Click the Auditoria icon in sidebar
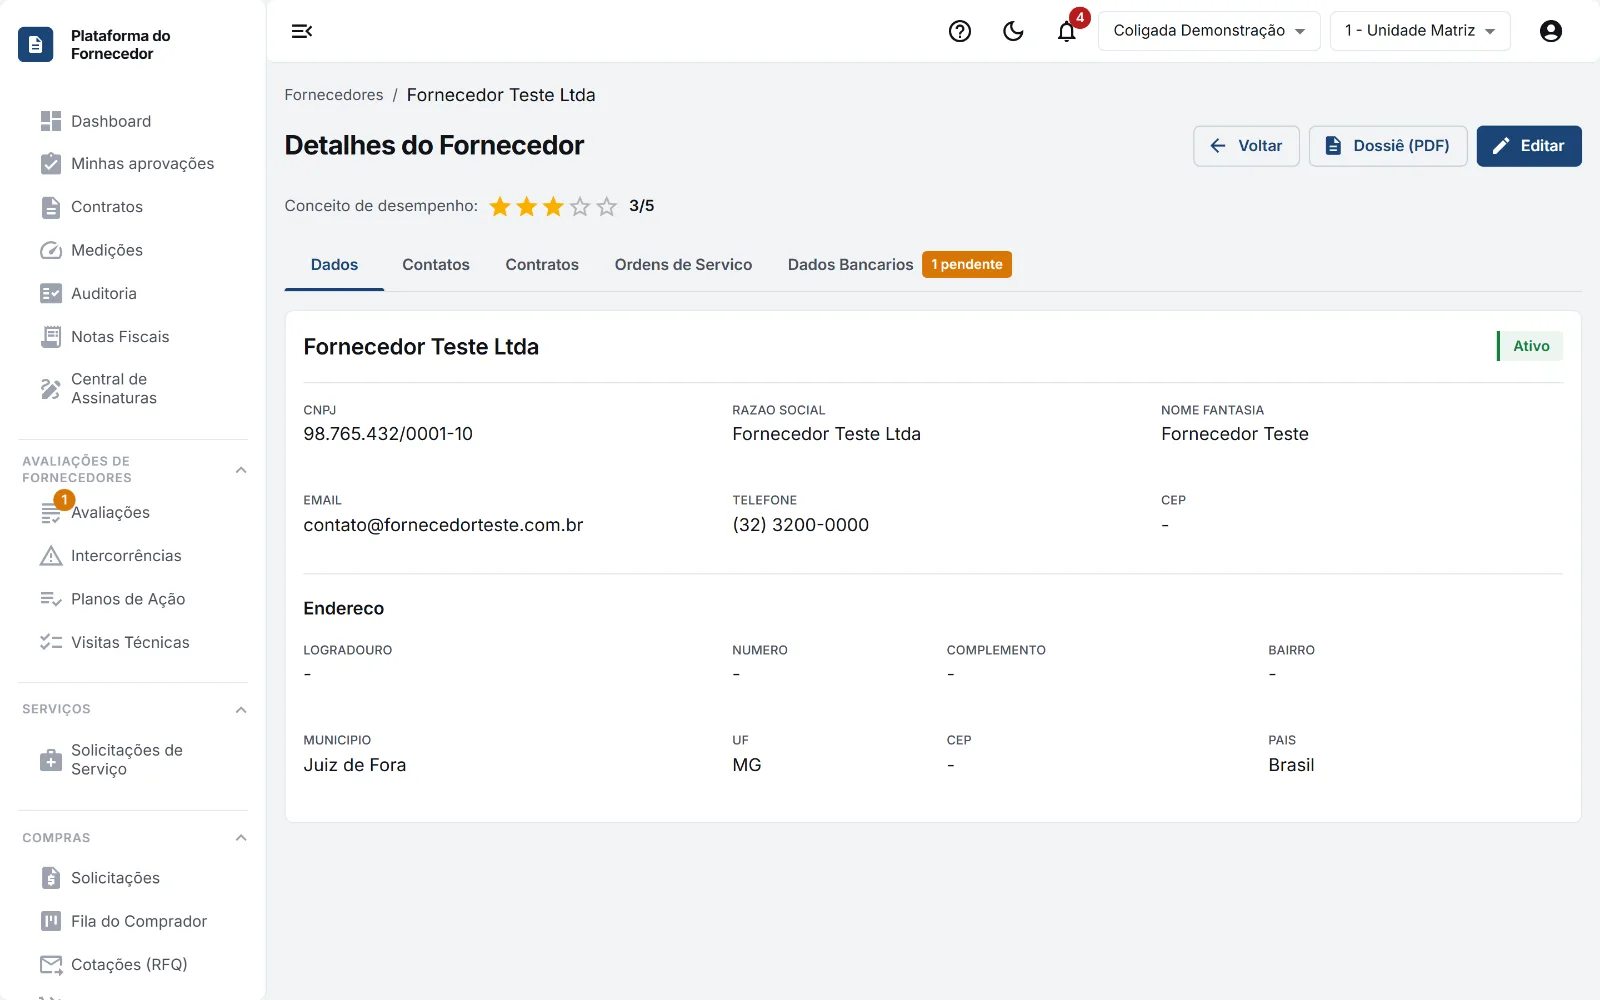This screenshot has height=1000, width=1600. click(x=51, y=293)
